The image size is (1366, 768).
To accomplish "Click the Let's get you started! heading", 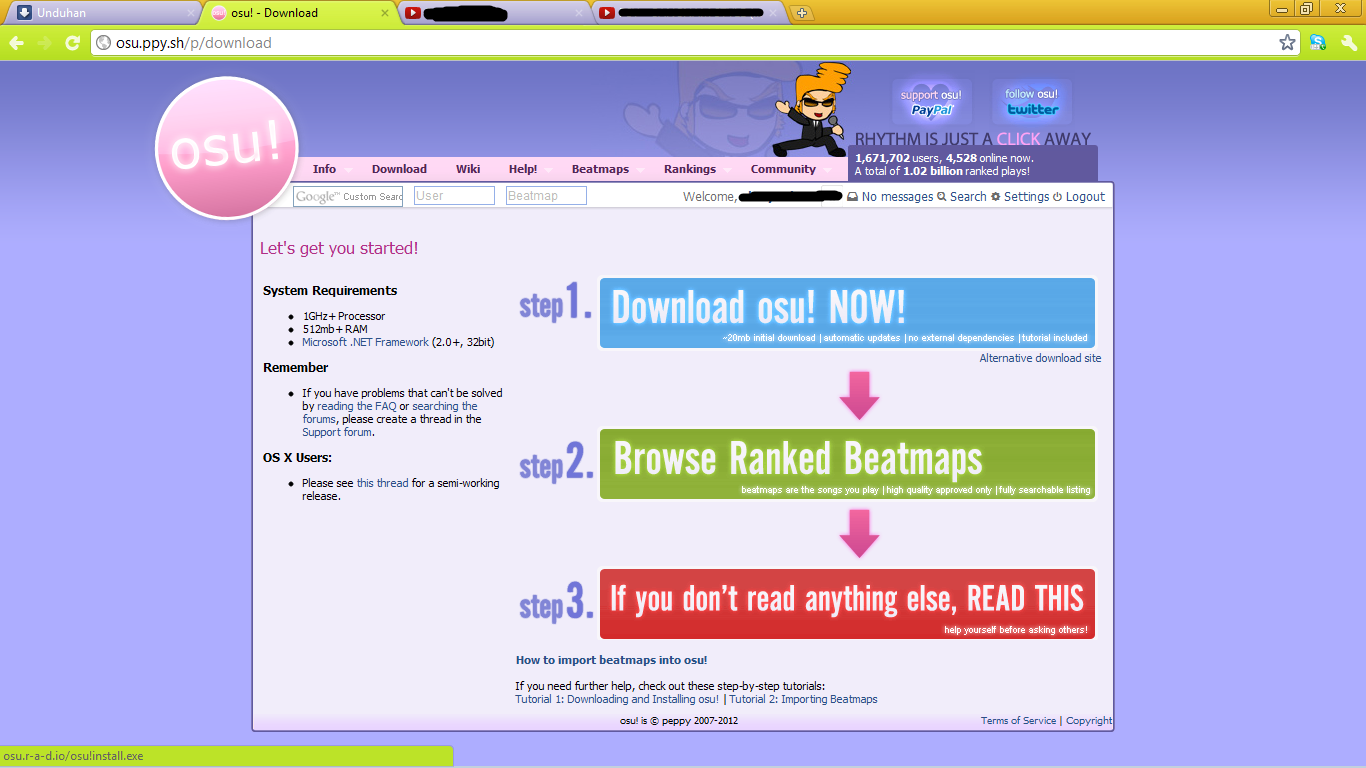I will (339, 248).
